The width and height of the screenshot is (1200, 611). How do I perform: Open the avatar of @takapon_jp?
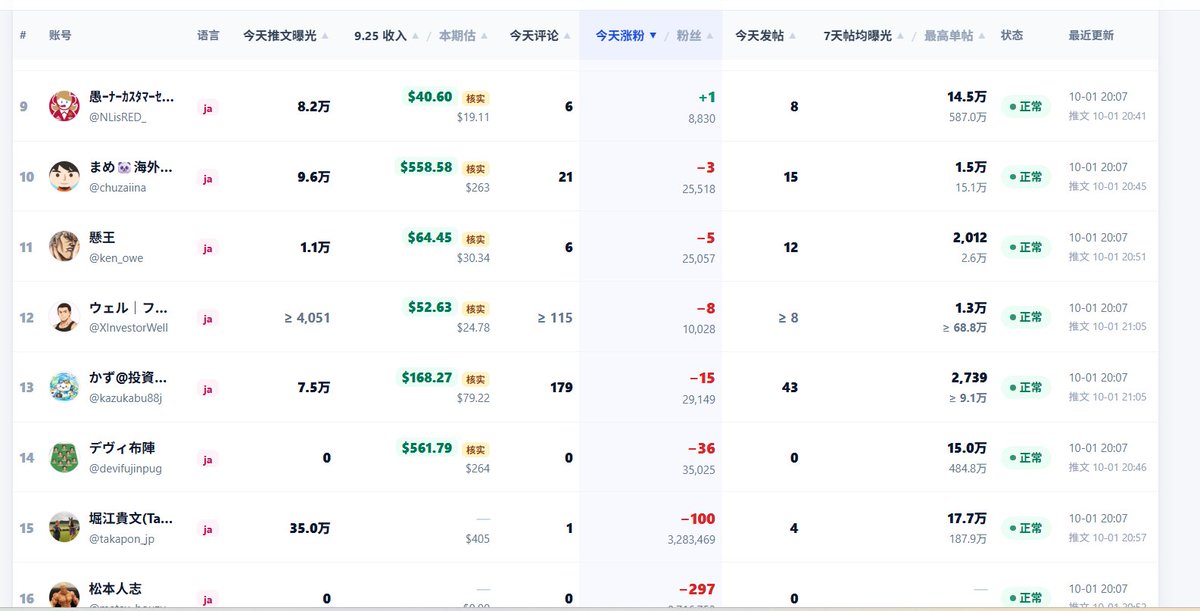(x=64, y=527)
